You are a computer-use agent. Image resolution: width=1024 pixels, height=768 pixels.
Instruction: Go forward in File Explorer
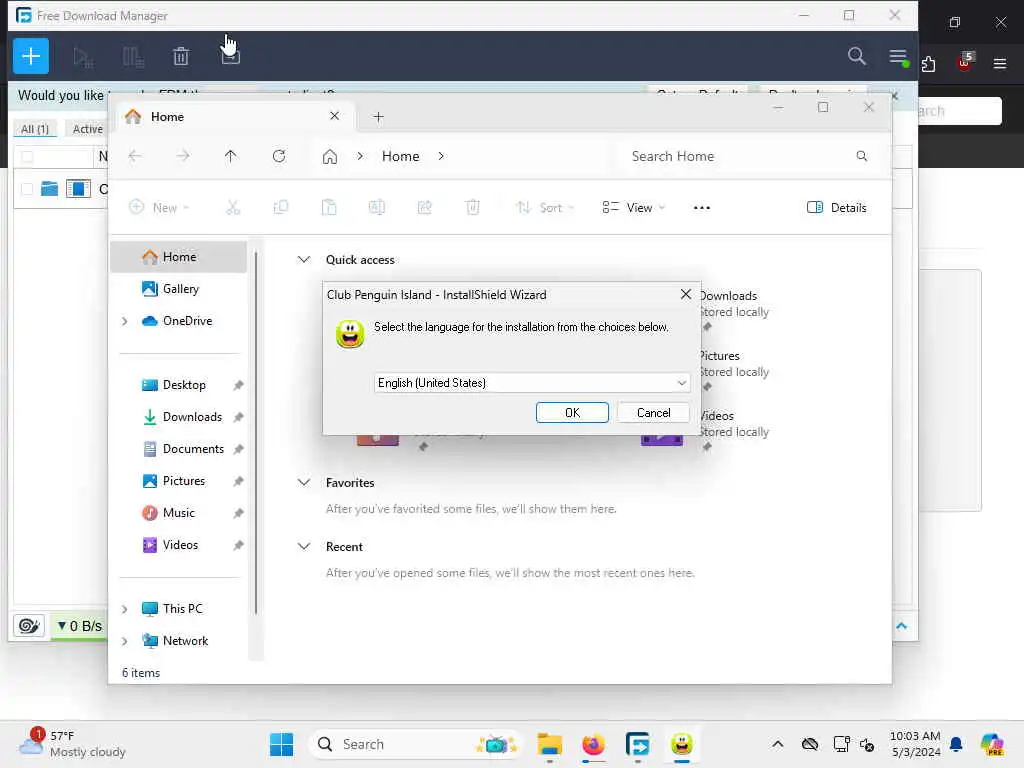coord(183,156)
